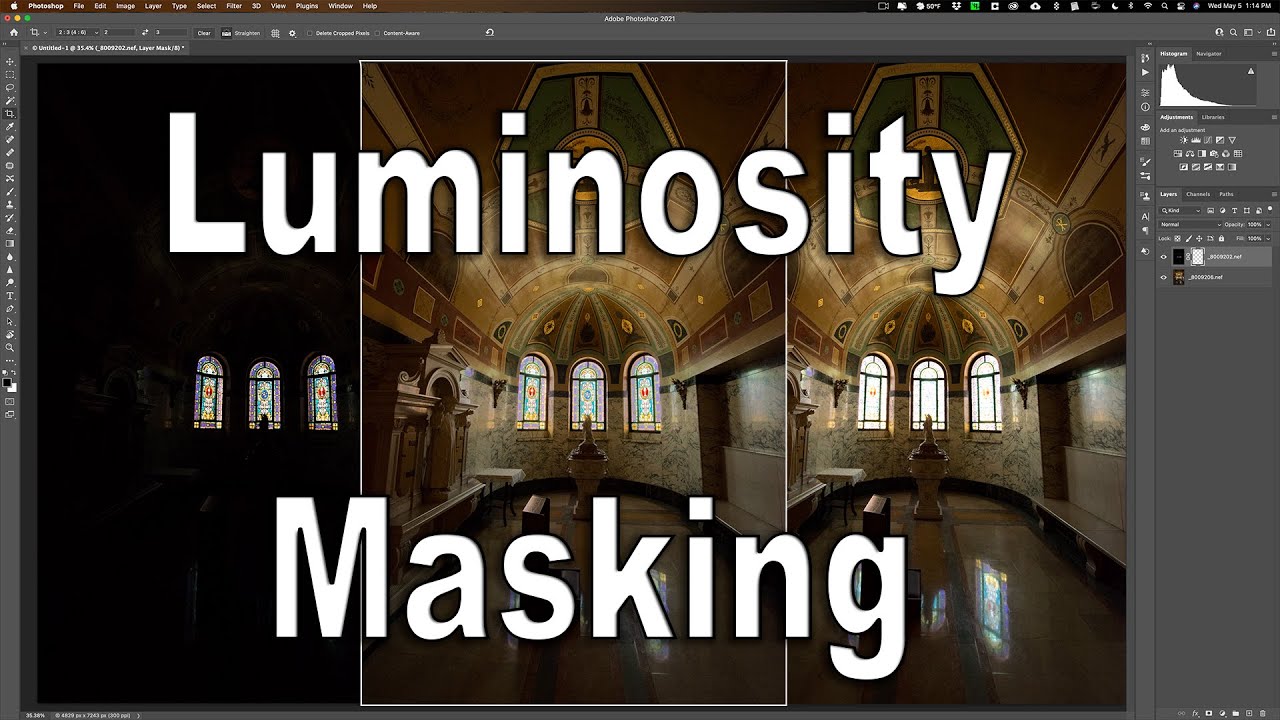
Task: Toggle lock all padlock
Action: (1222, 238)
